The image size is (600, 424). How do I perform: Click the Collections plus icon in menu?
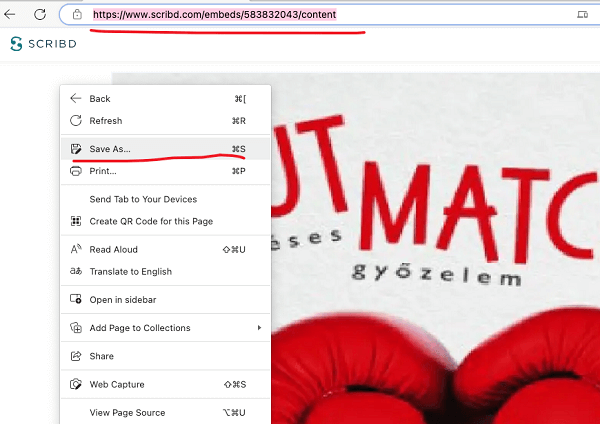click(76, 328)
